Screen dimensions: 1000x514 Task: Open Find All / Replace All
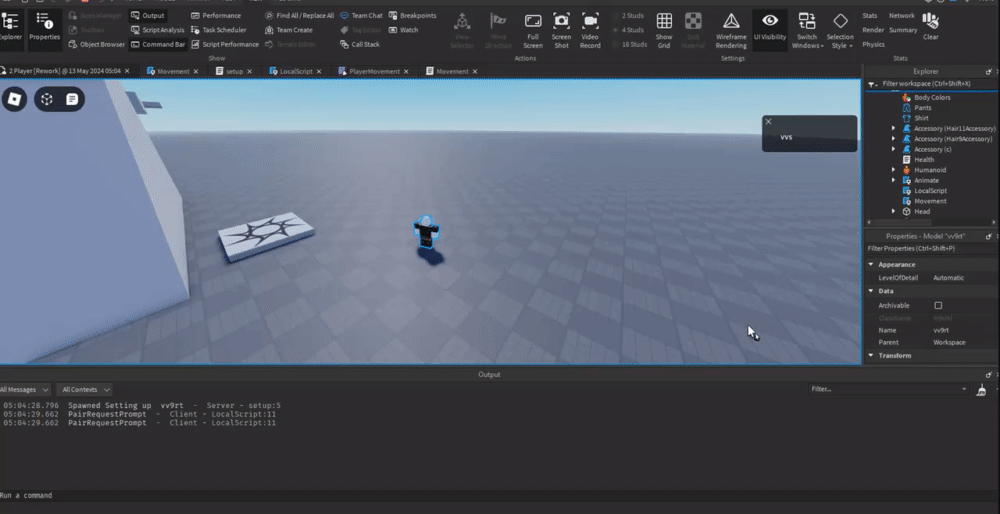click(299, 15)
